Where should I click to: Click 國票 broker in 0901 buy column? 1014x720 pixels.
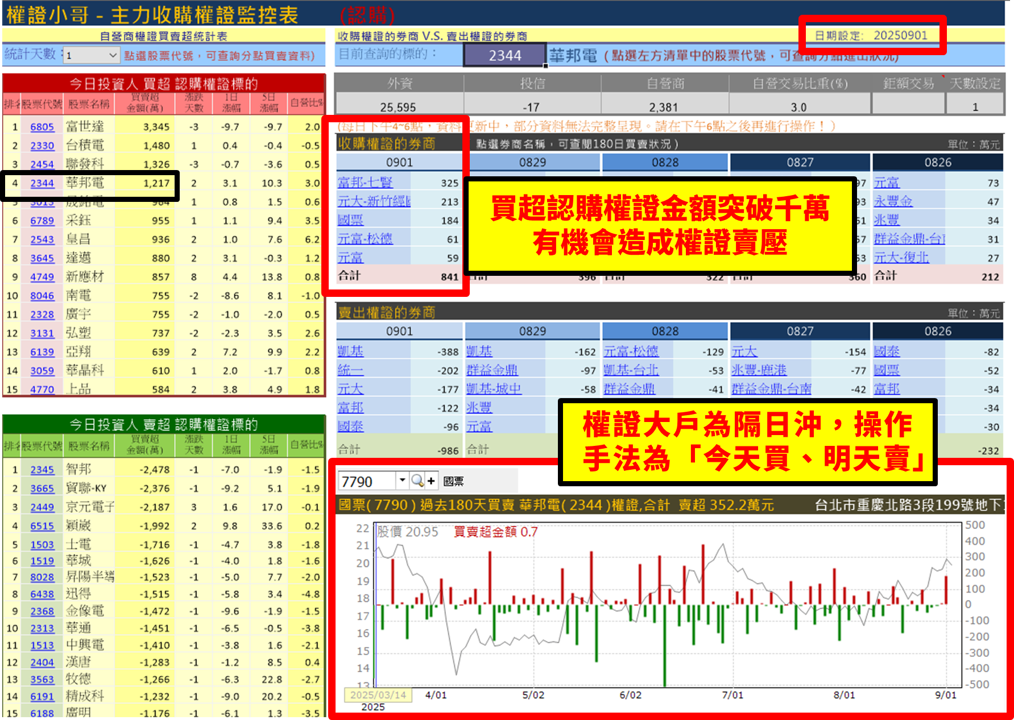(350, 221)
